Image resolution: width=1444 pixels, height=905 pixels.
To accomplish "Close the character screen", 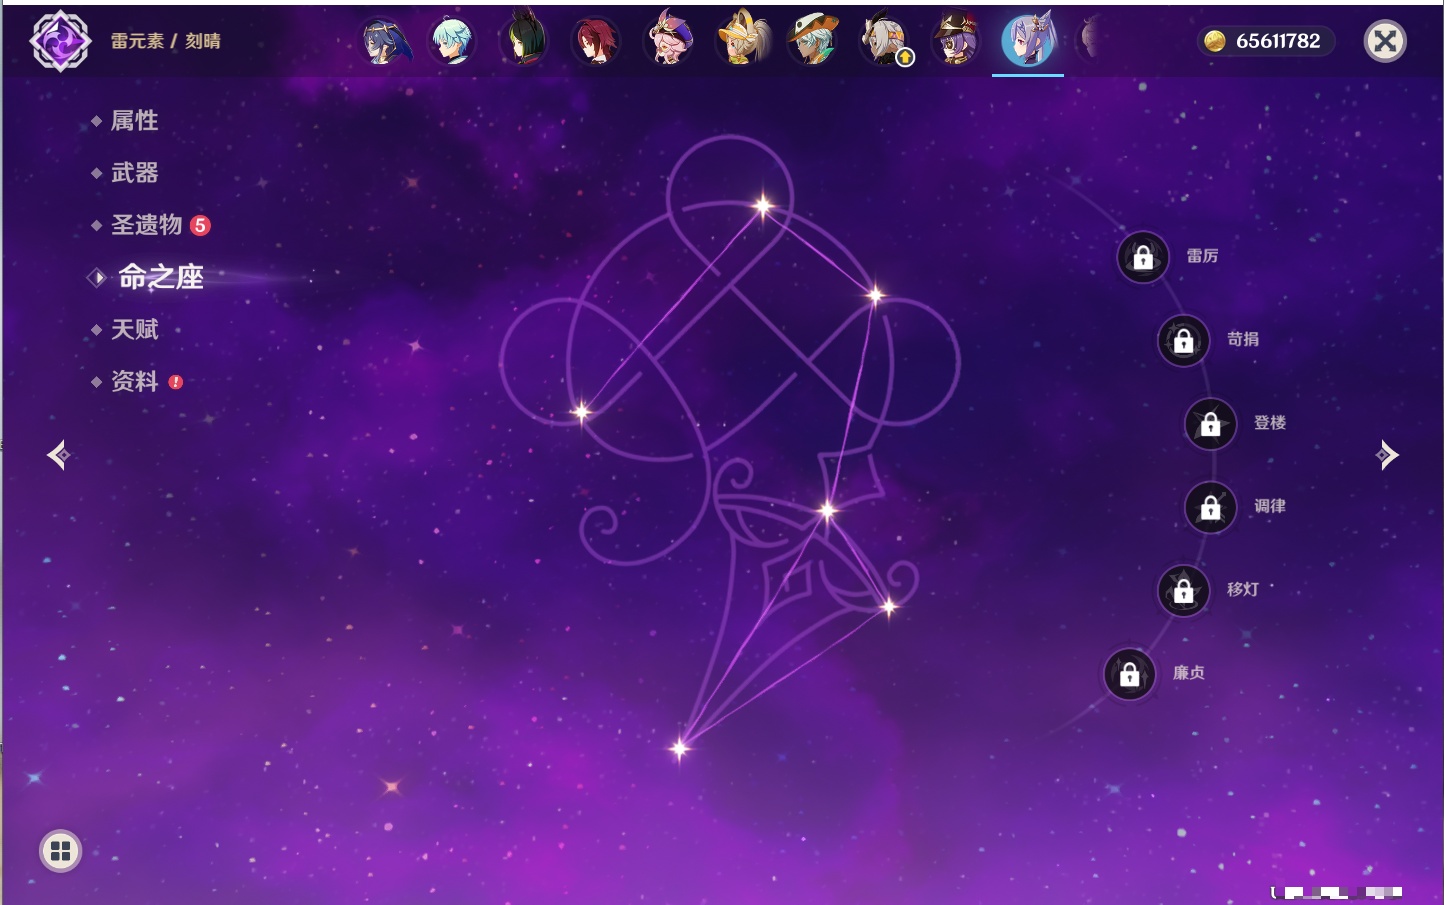I will click(x=1385, y=41).
